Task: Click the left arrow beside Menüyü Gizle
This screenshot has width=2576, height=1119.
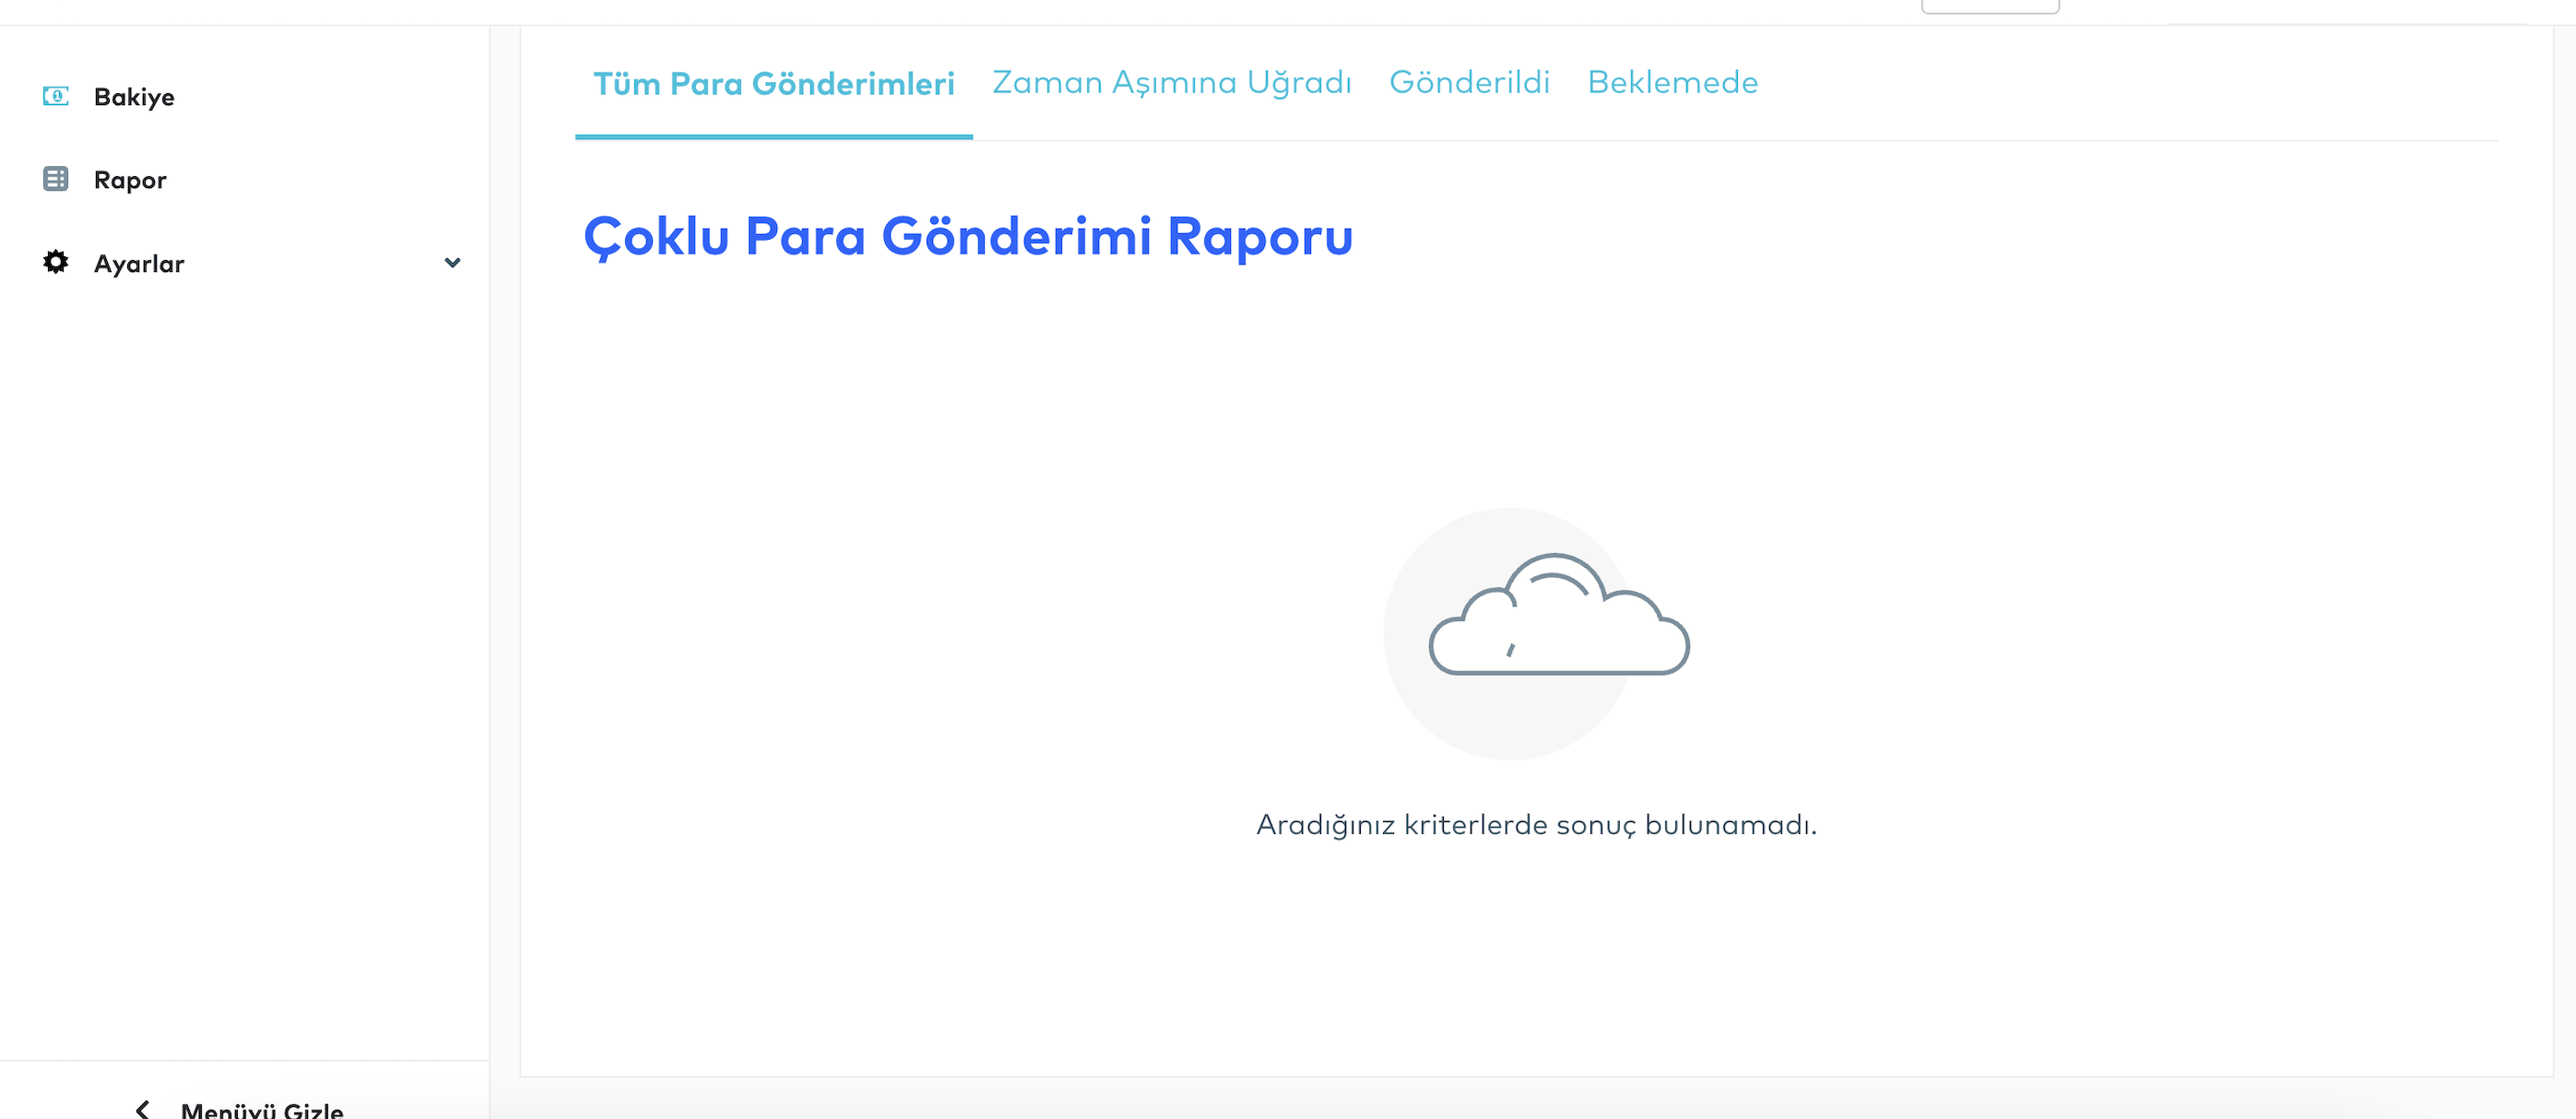Action: click(143, 1108)
